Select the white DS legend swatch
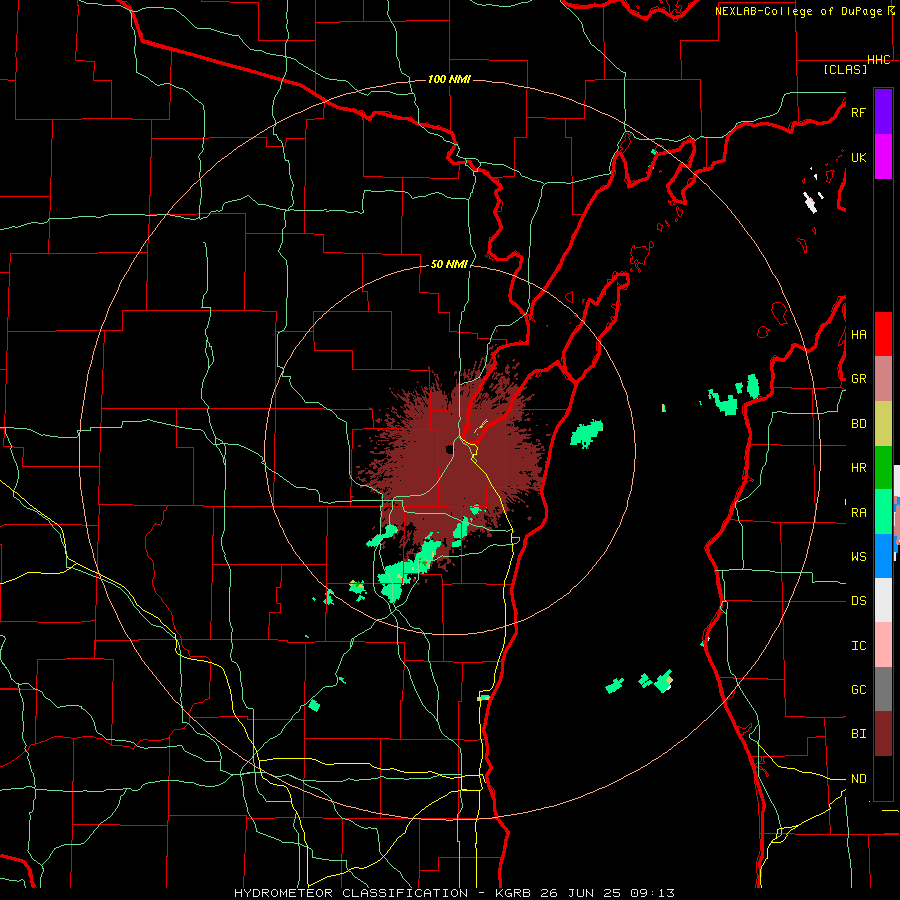The width and height of the screenshot is (900, 900). [883, 600]
